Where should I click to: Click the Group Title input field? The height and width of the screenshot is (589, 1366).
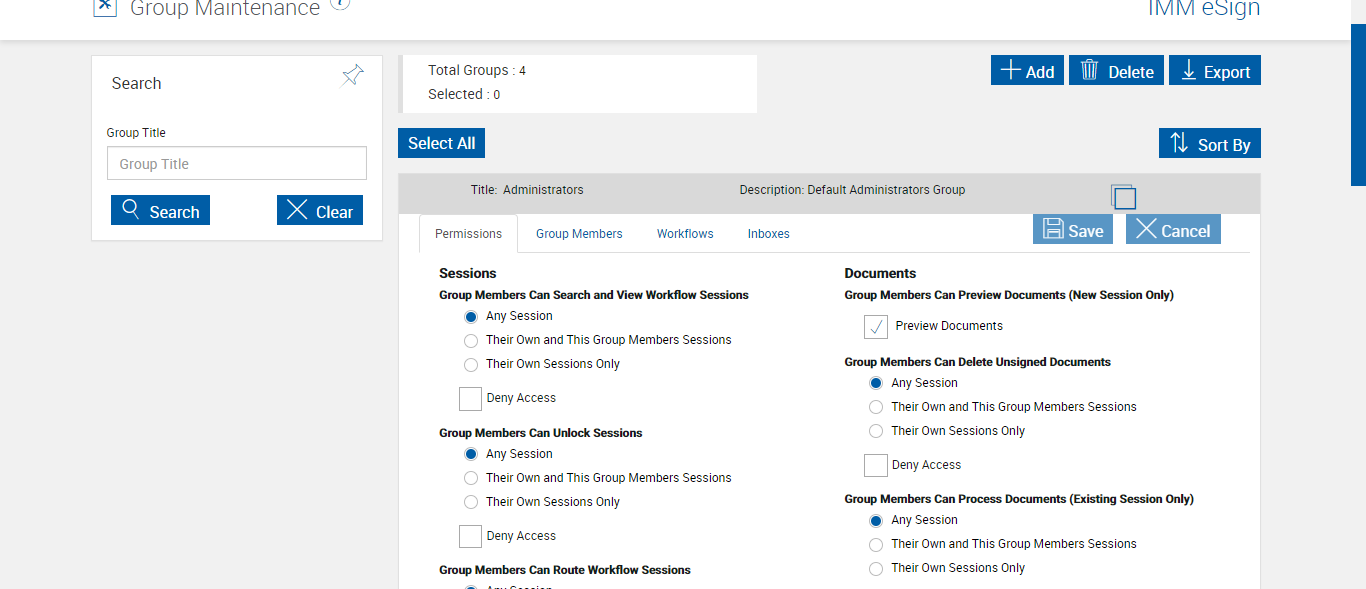click(237, 164)
